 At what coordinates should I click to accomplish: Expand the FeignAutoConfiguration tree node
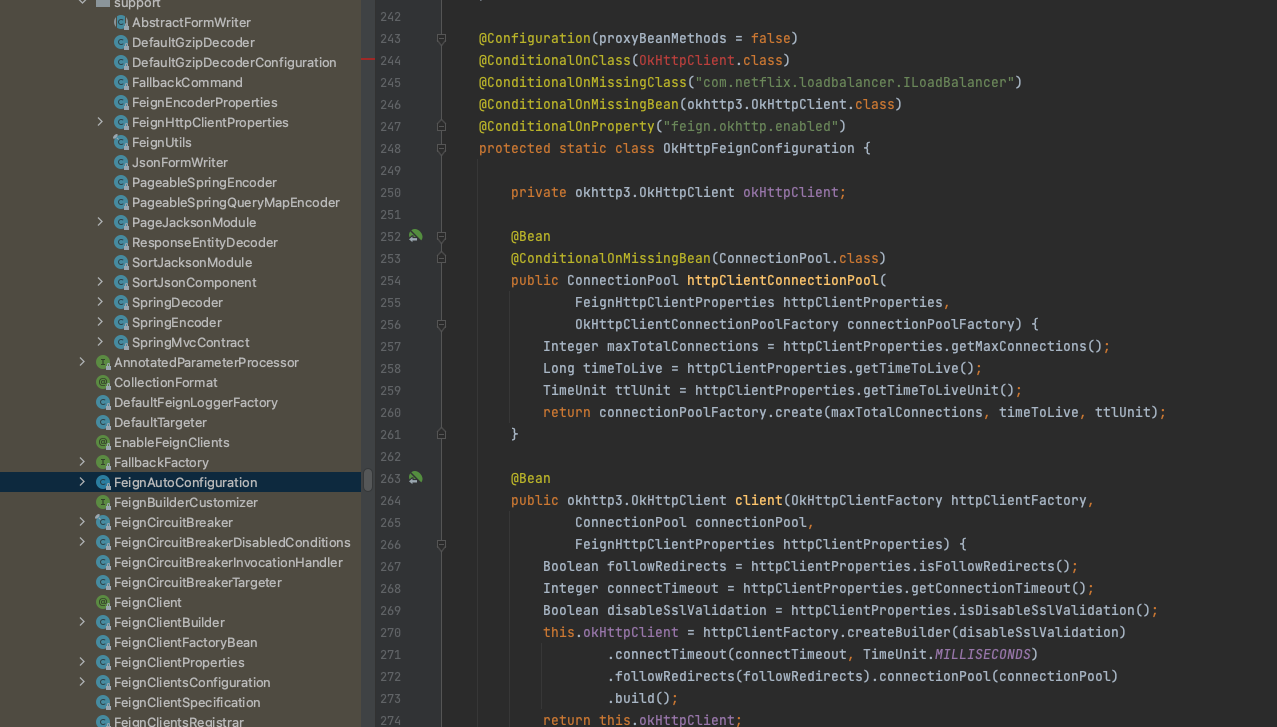pos(82,482)
